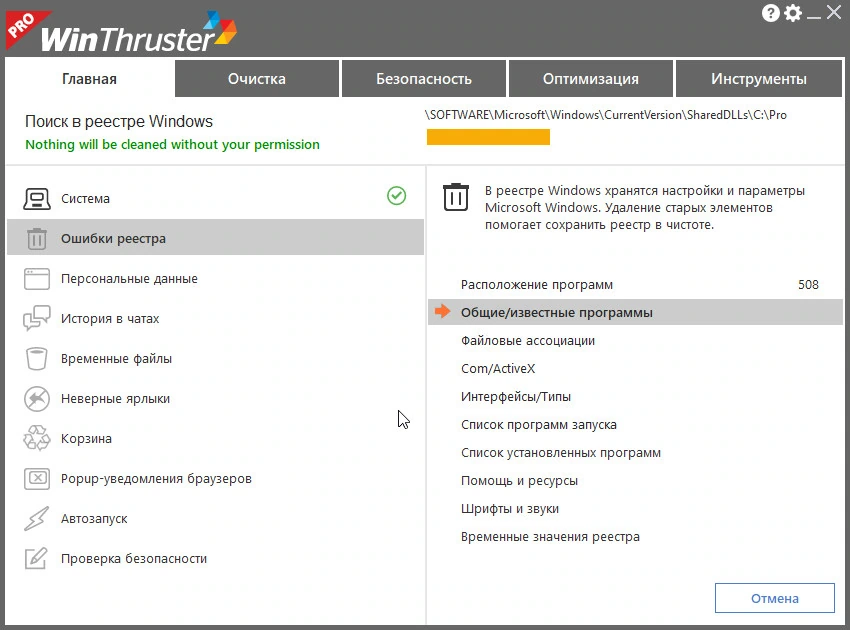
Task: Open settings via the gear icon
Action: coord(793,13)
